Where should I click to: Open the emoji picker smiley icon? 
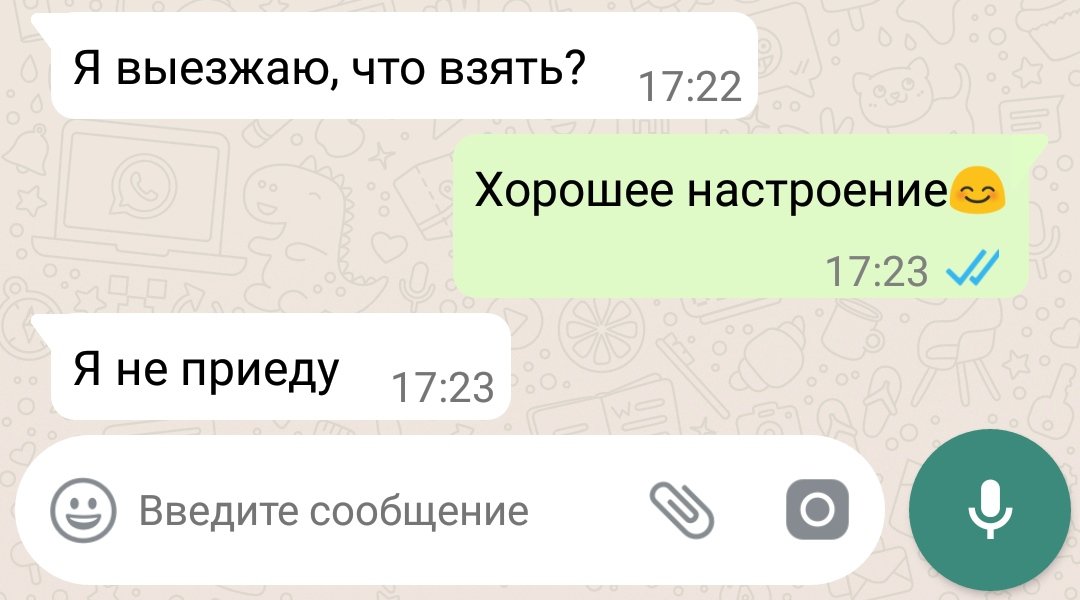coord(83,510)
